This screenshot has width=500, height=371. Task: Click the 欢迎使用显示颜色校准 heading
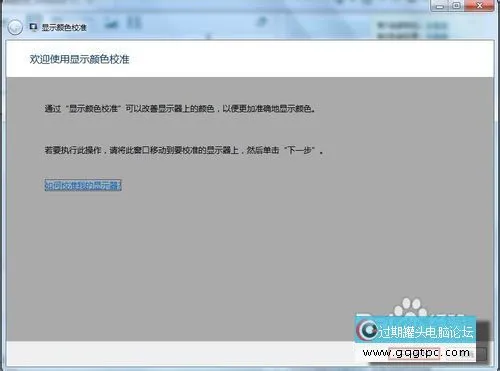pos(79,59)
